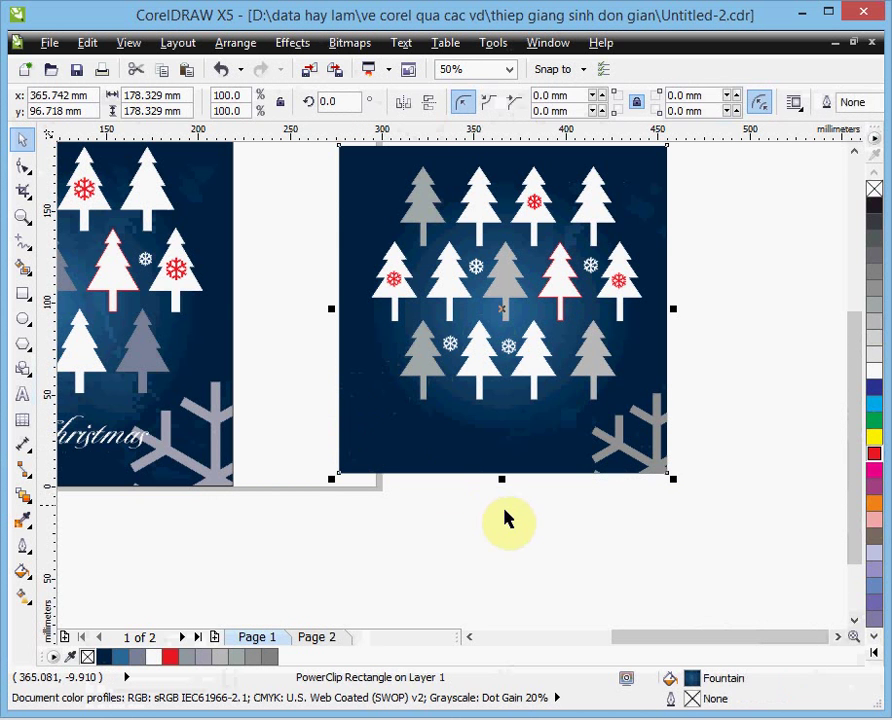Toggle the round corner type button

[x=463, y=102]
